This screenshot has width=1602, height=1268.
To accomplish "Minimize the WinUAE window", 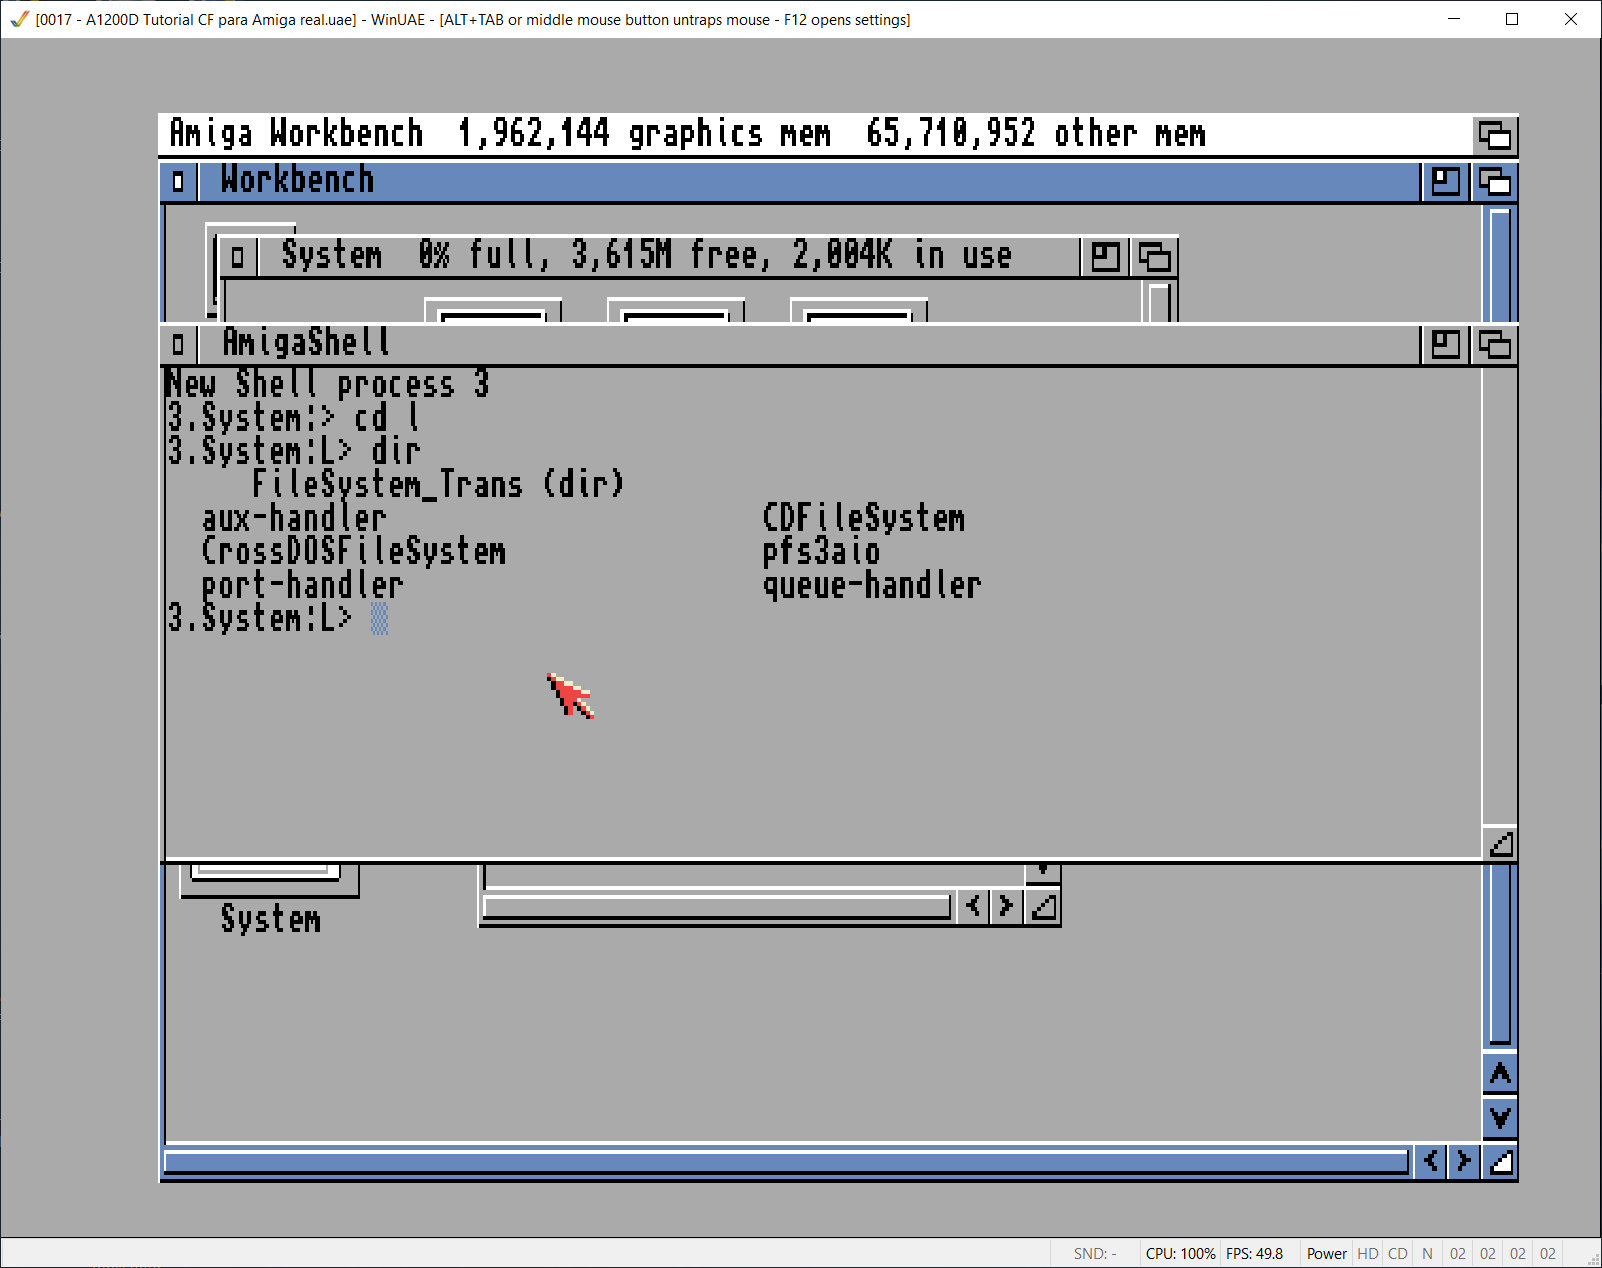I will [1454, 19].
